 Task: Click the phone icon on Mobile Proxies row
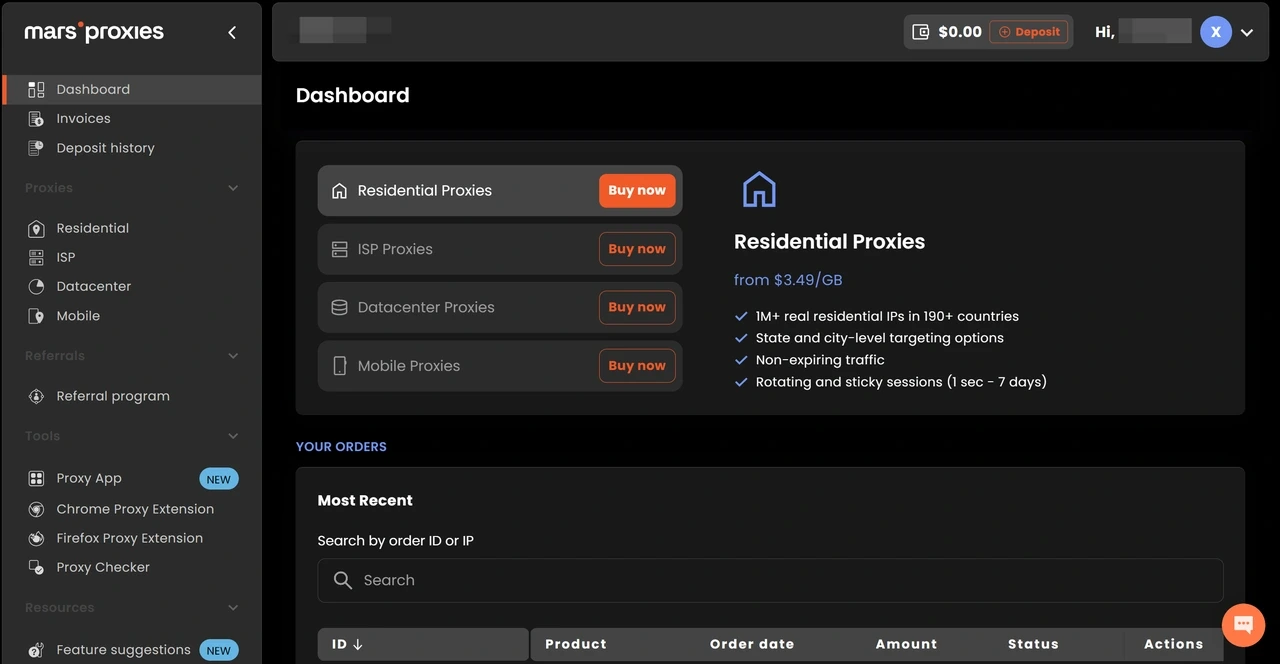pyautogui.click(x=339, y=366)
